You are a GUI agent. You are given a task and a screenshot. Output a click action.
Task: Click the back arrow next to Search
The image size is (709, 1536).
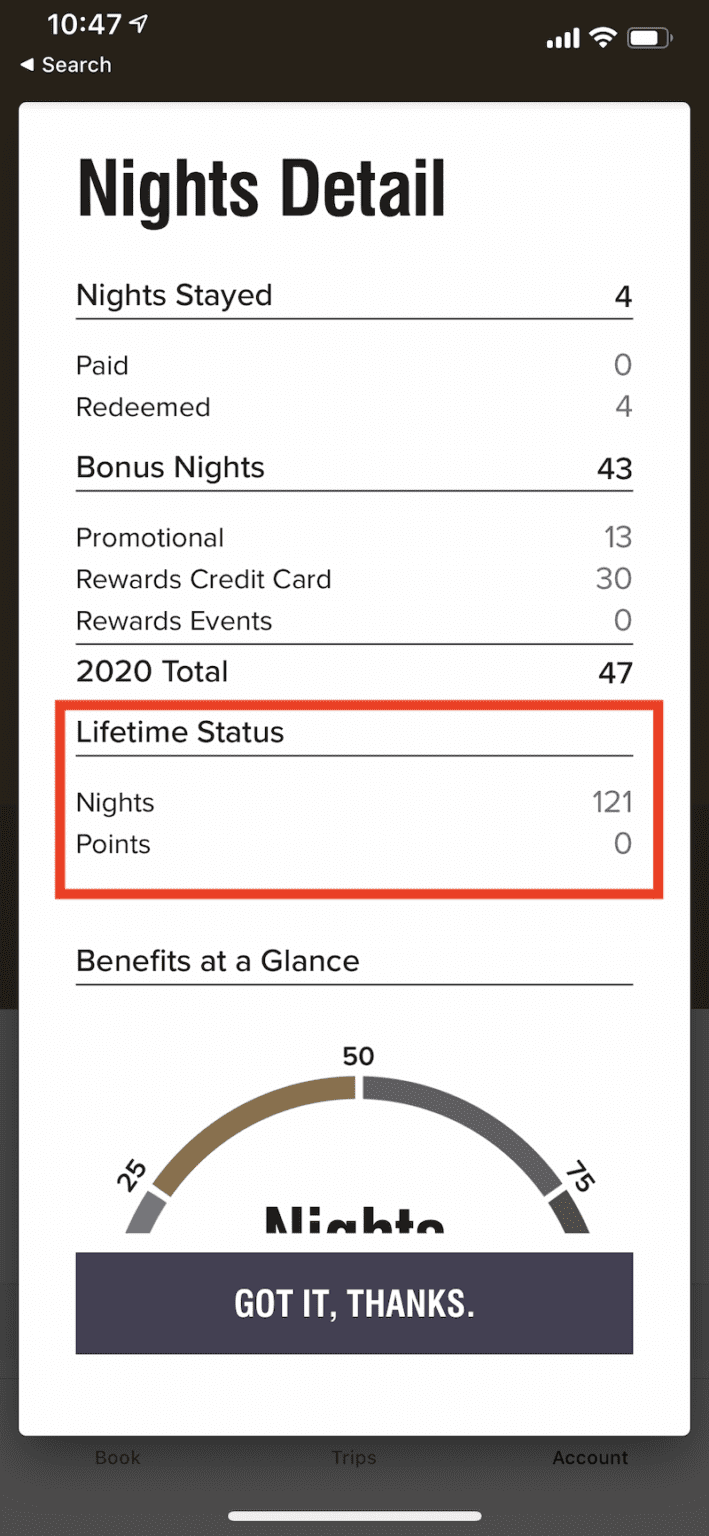[26, 65]
